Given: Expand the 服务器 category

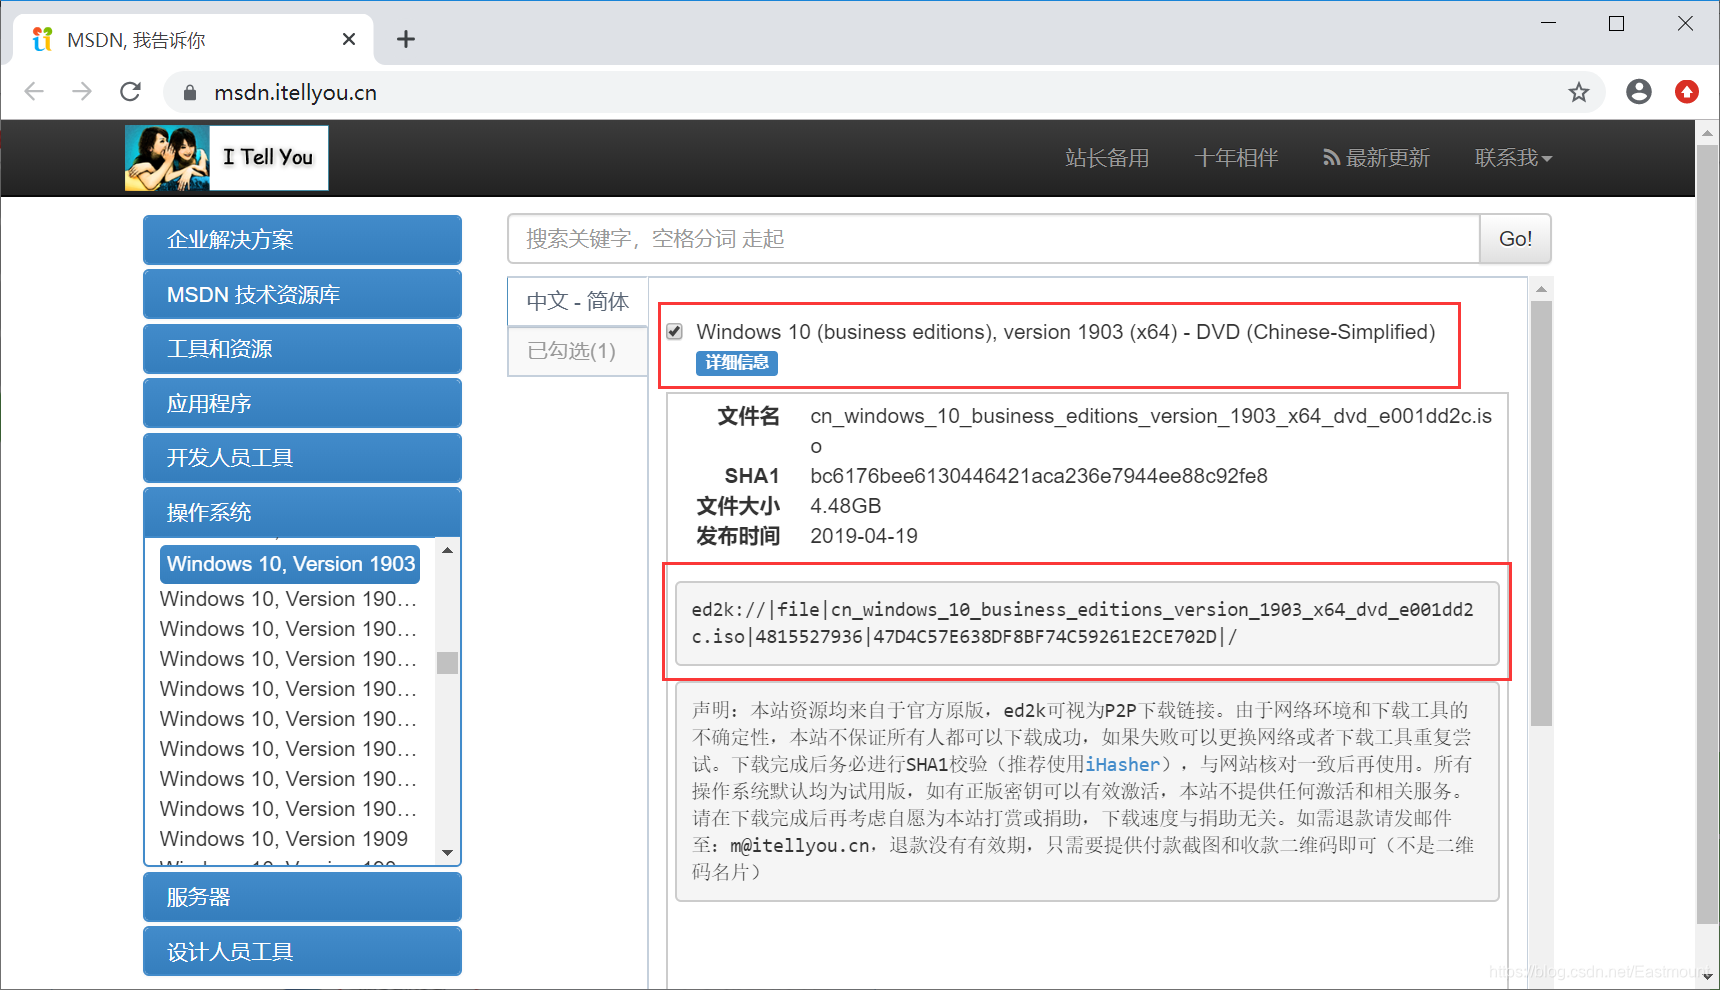Looking at the screenshot, I should [x=302, y=897].
